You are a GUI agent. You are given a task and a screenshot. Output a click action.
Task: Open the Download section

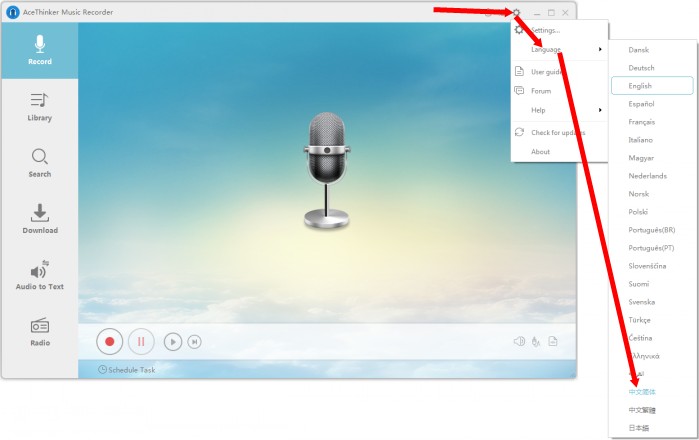pos(40,219)
